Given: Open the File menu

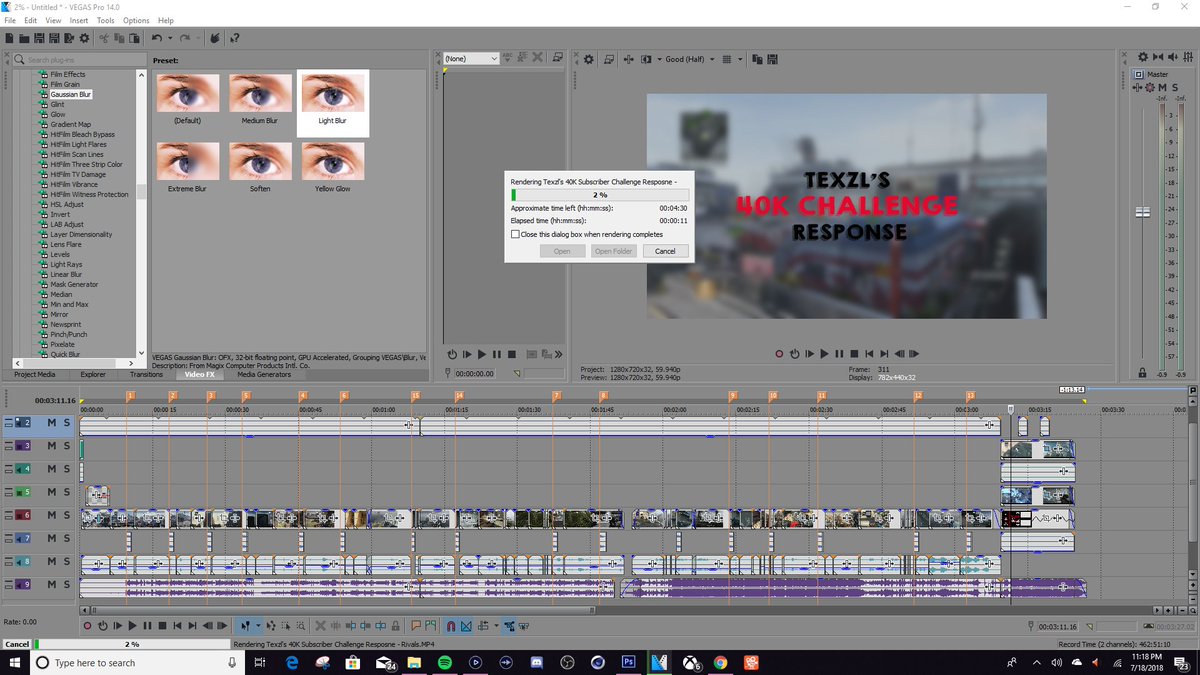Looking at the screenshot, I should pos(9,20).
